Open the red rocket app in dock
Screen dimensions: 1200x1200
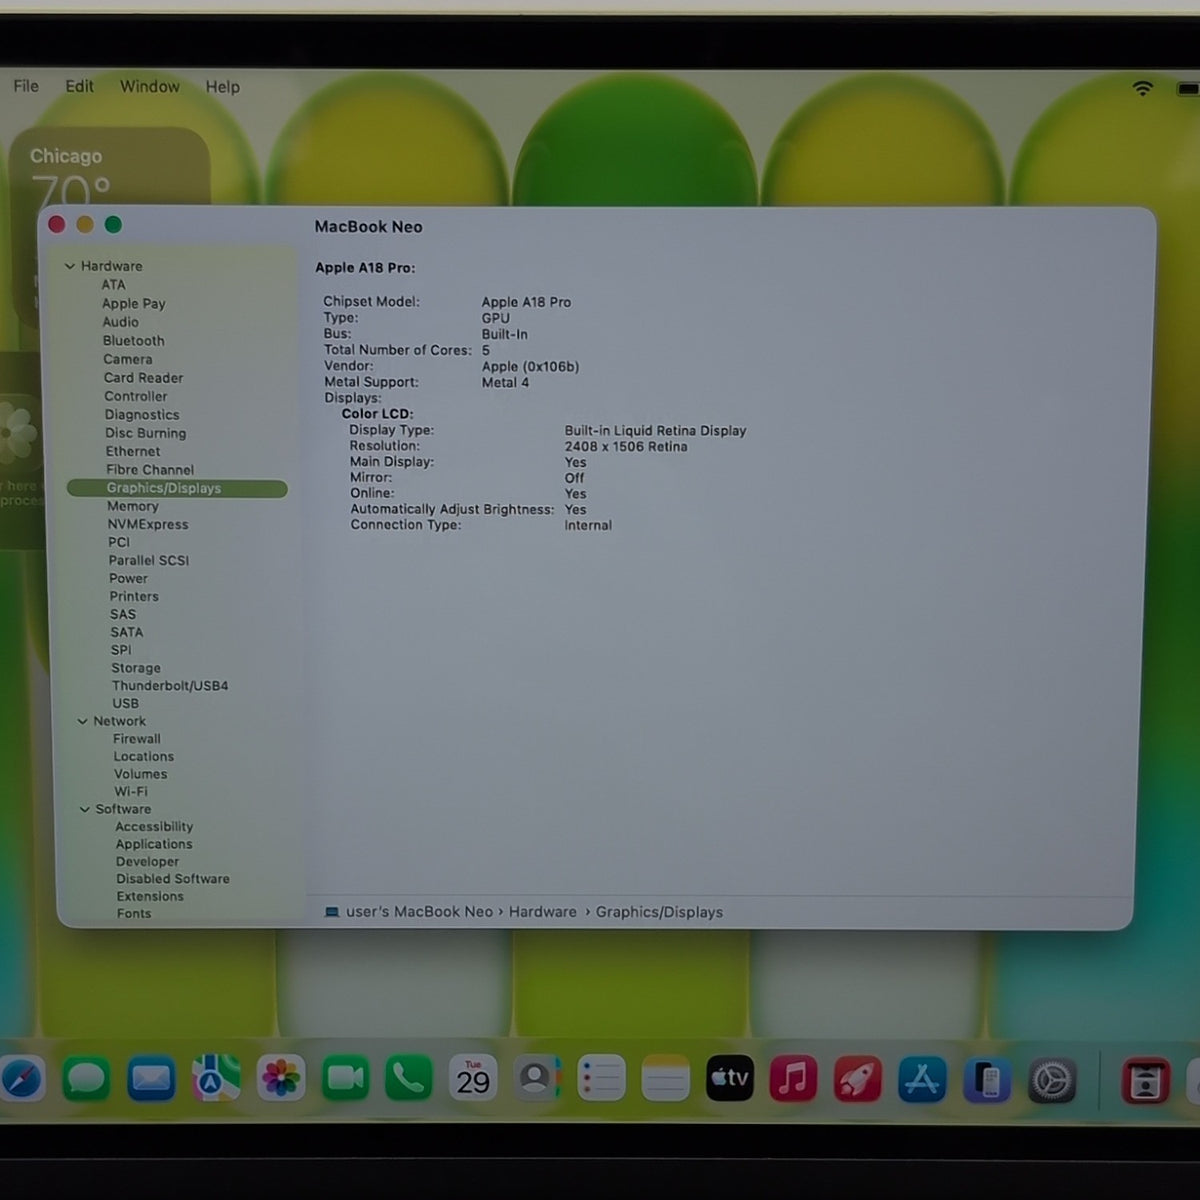(858, 1079)
